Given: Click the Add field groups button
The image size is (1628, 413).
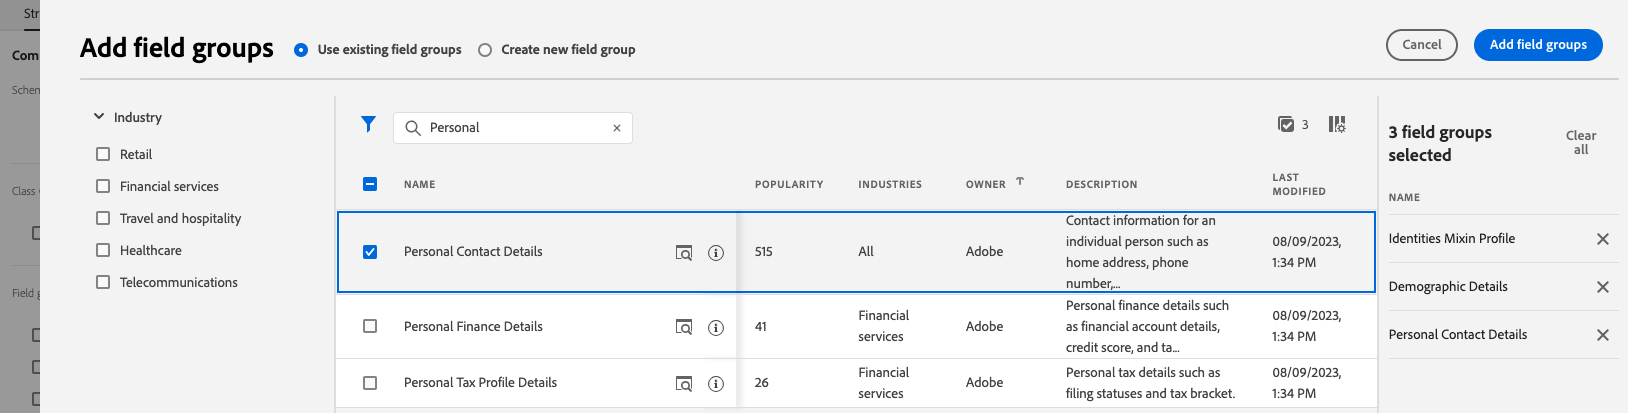Looking at the screenshot, I should (1538, 45).
